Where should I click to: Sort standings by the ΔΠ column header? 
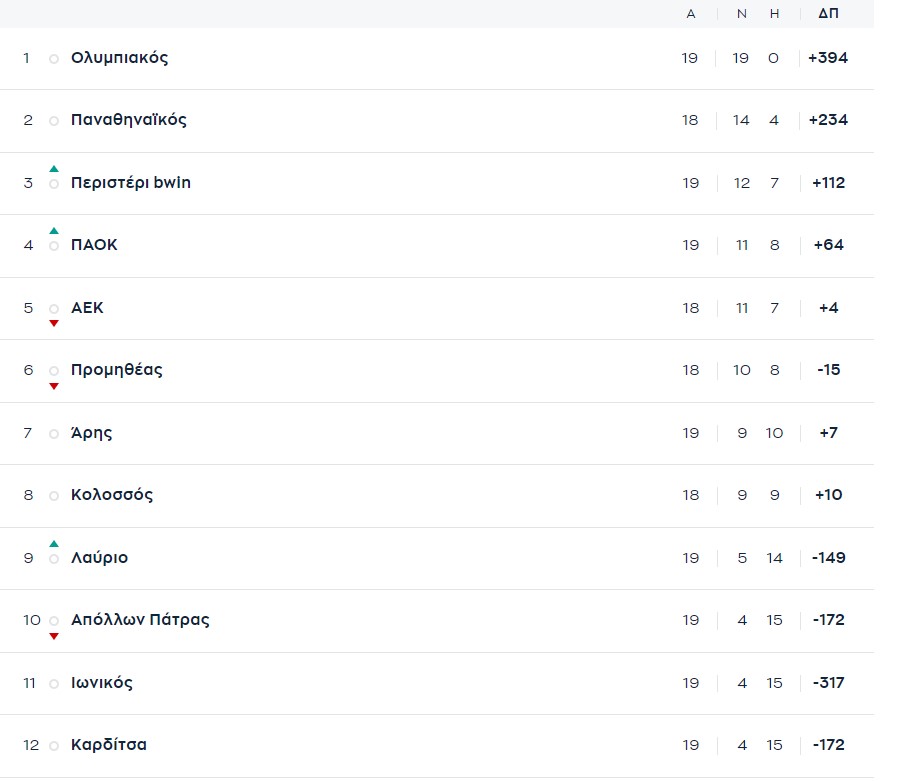pyautogui.click(x=828, y=14)
